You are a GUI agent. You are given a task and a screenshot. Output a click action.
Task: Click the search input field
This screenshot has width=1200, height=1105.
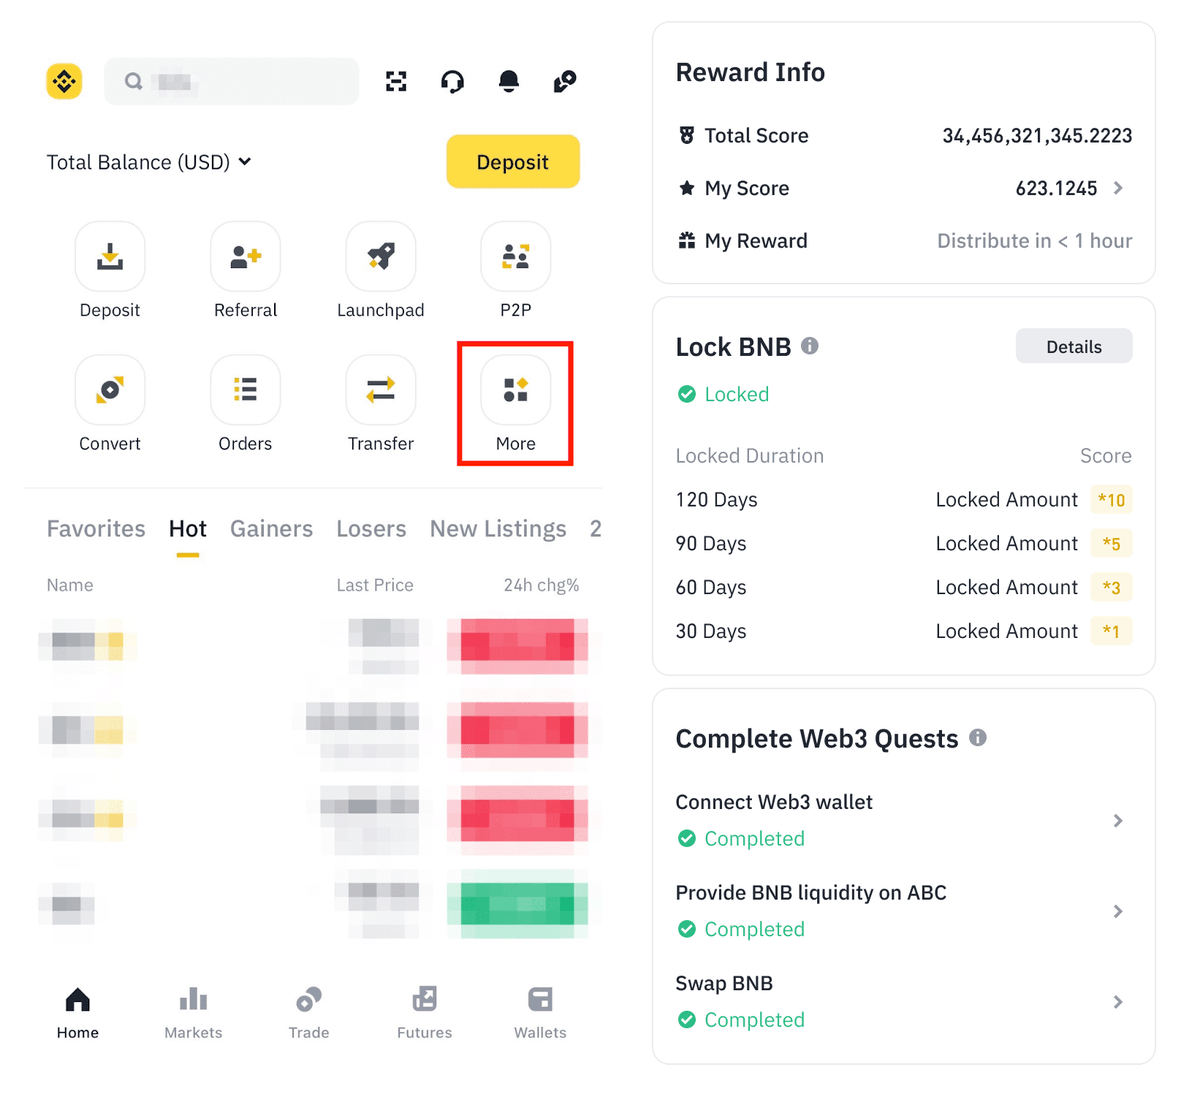pyautogui.click(x=231, y=81)
